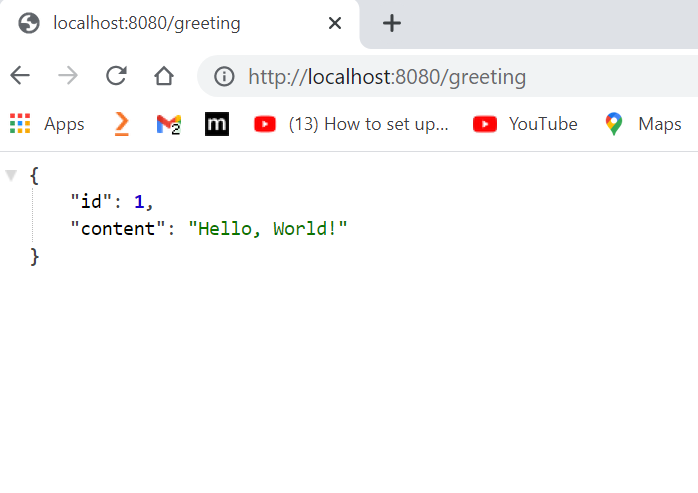The height and width of the screenshot is (493, 698).
Task: Open the Apps grid shortcut
Action: point(20,123)
